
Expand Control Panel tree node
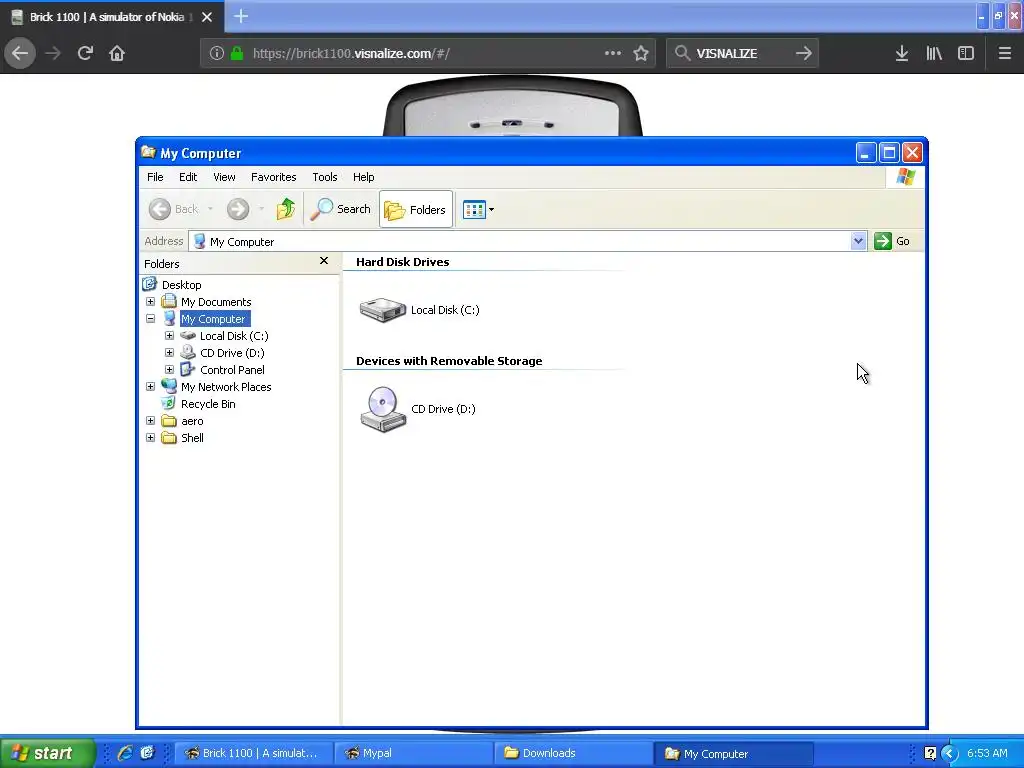(x=169, y=370)
